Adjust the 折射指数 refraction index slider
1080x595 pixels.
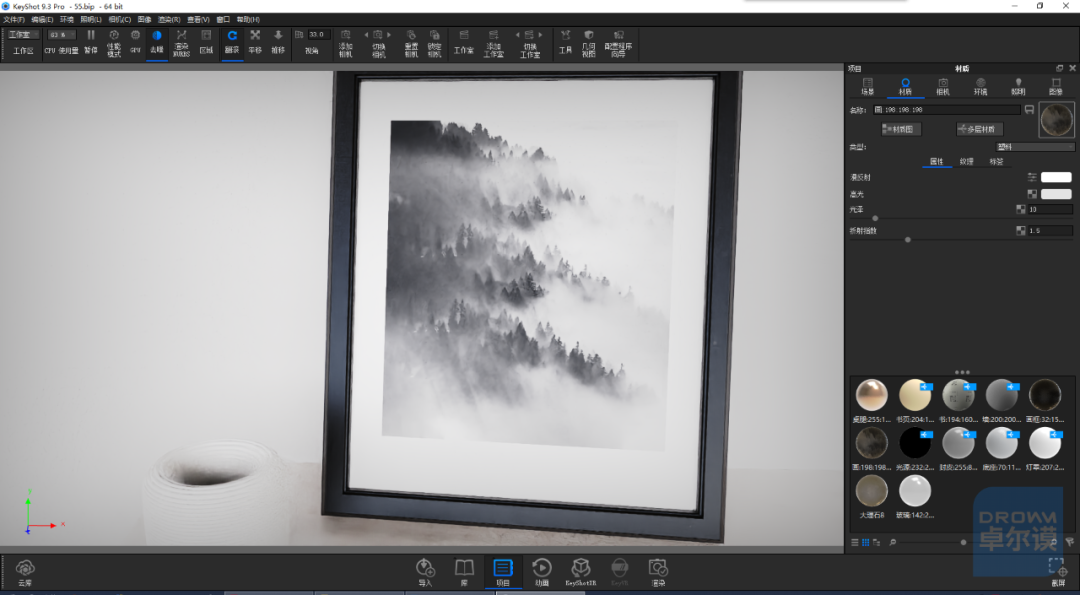pyautogui.click(x=908, y=240)
